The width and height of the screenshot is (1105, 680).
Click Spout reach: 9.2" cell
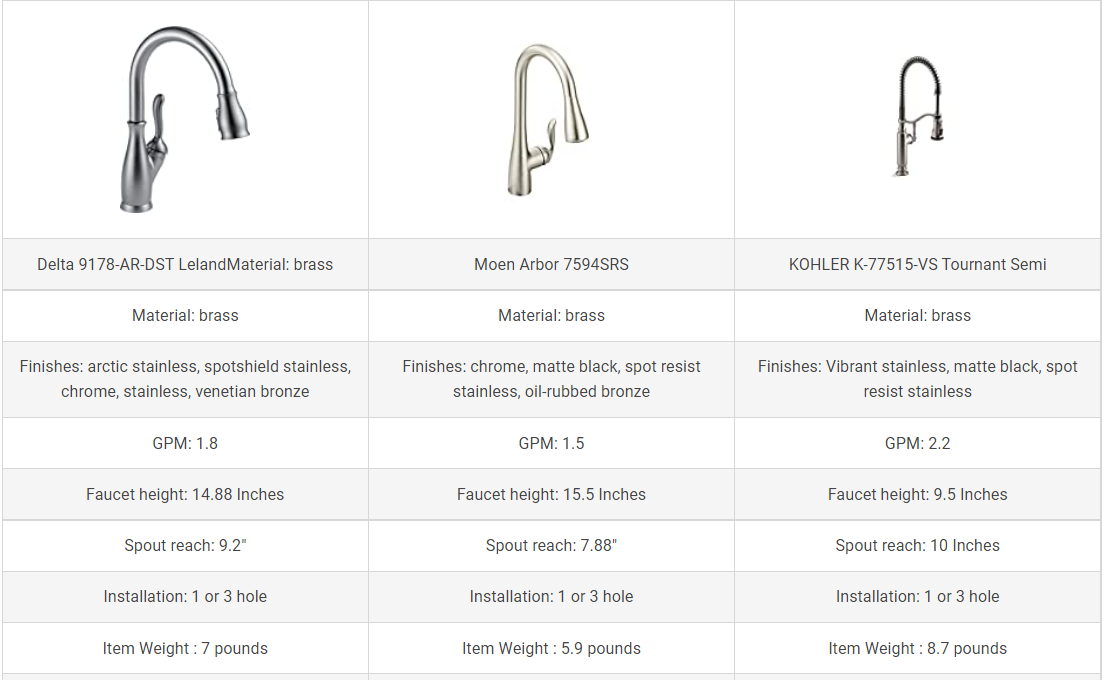pos(185,545)
